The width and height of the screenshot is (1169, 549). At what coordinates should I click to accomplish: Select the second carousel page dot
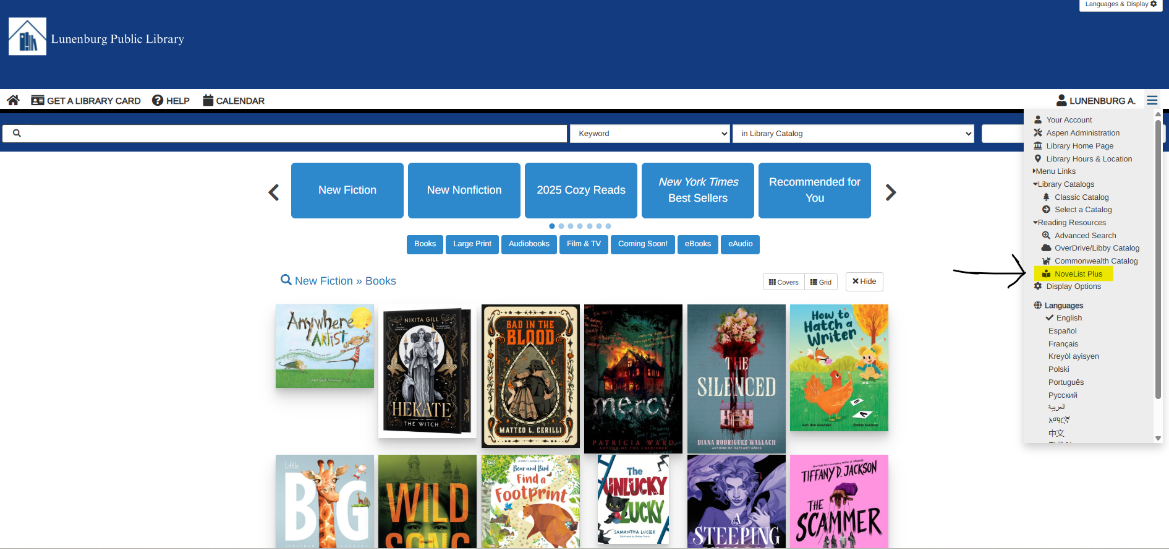(561, 226)
